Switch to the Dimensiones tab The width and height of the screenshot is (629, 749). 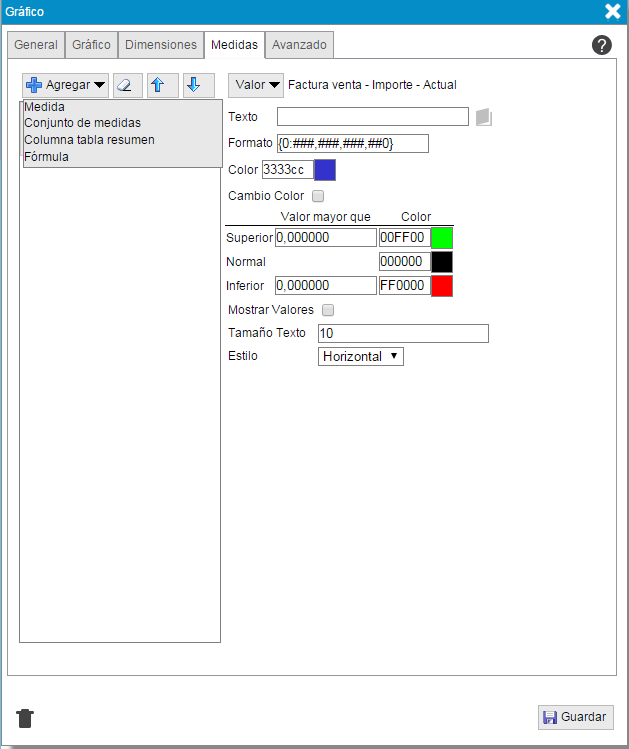(x=160, y=45)
